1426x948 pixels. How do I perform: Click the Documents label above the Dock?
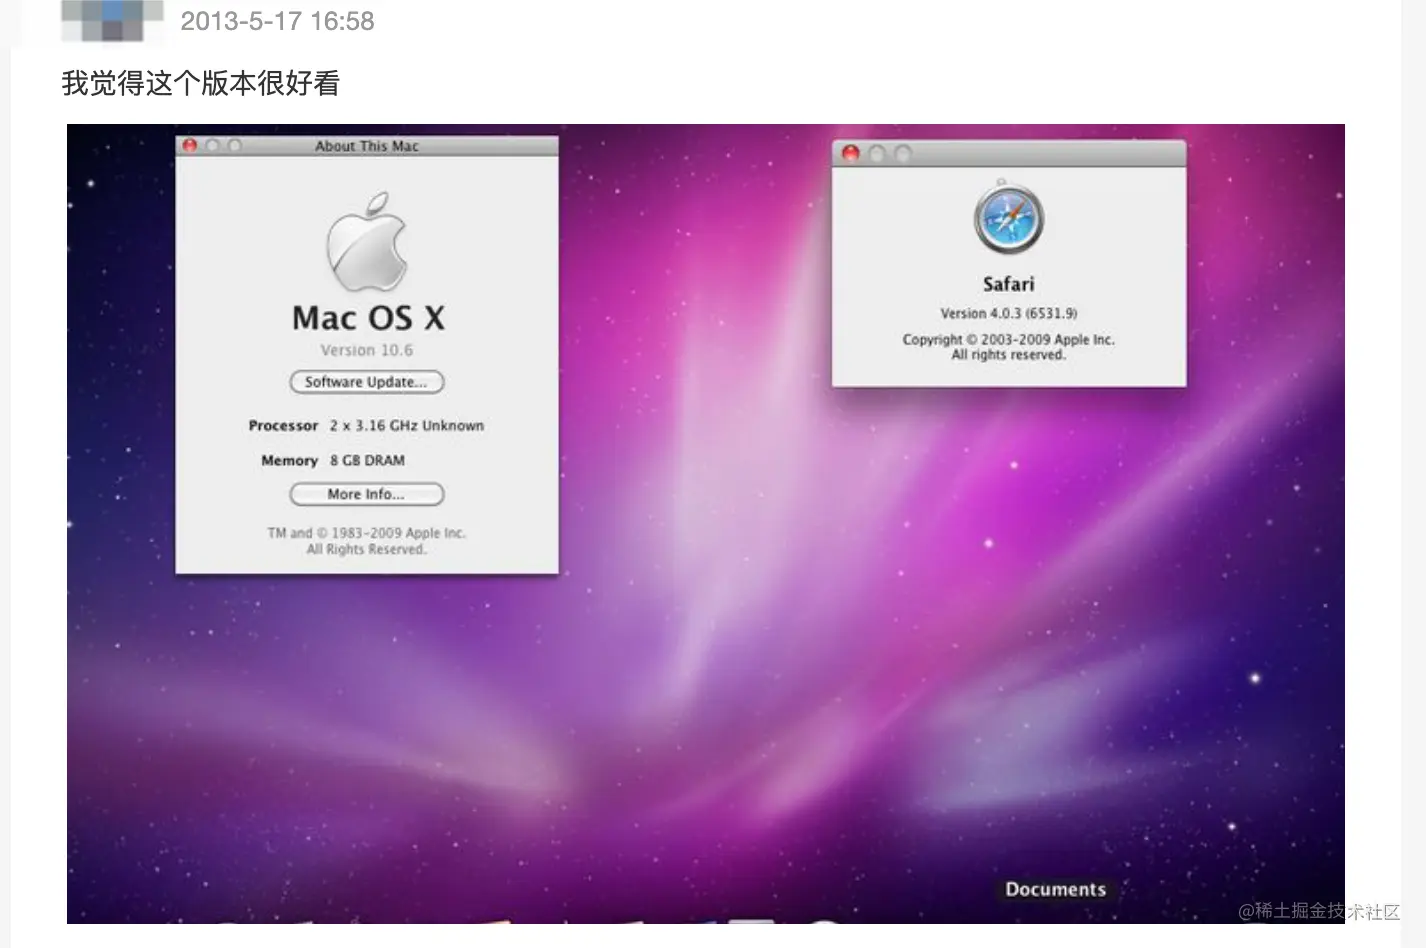click(1056, 889)
